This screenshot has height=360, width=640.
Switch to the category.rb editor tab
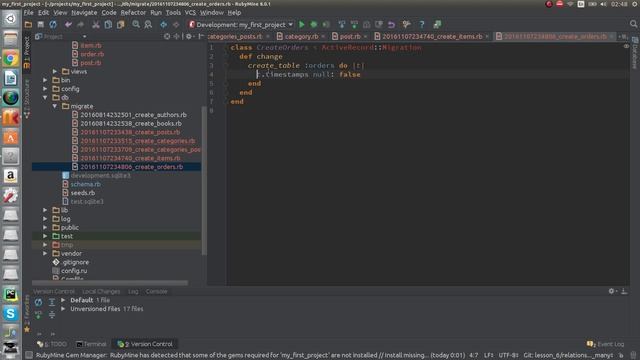[x=301, y=37]
